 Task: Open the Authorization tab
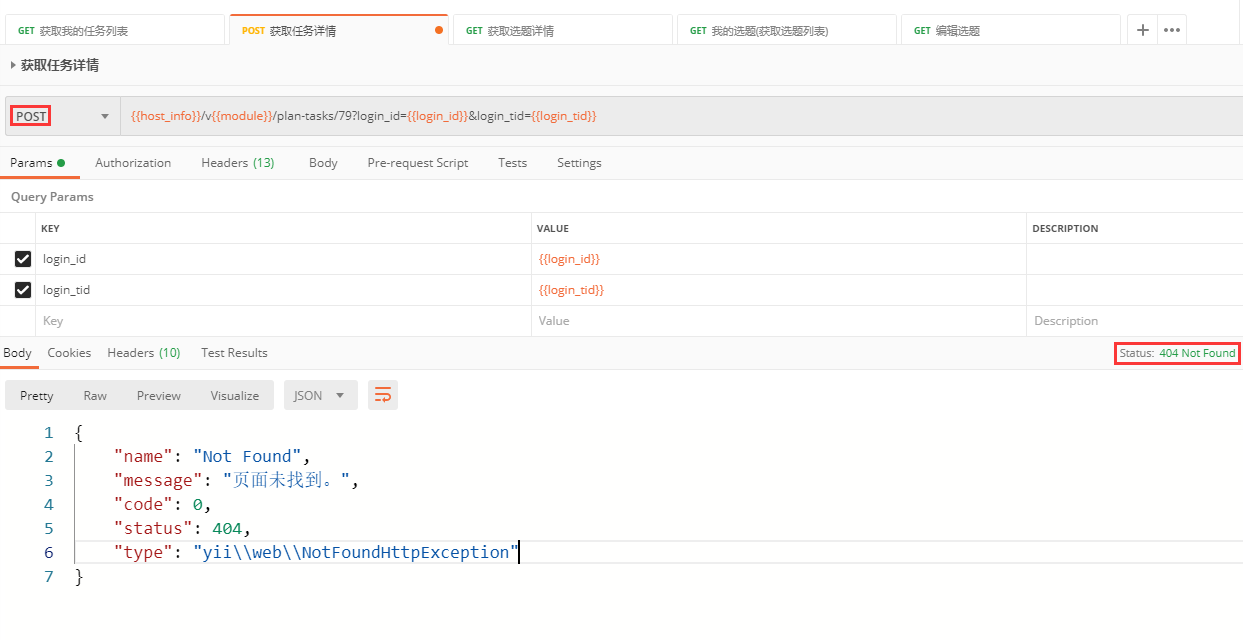(133, 163)
